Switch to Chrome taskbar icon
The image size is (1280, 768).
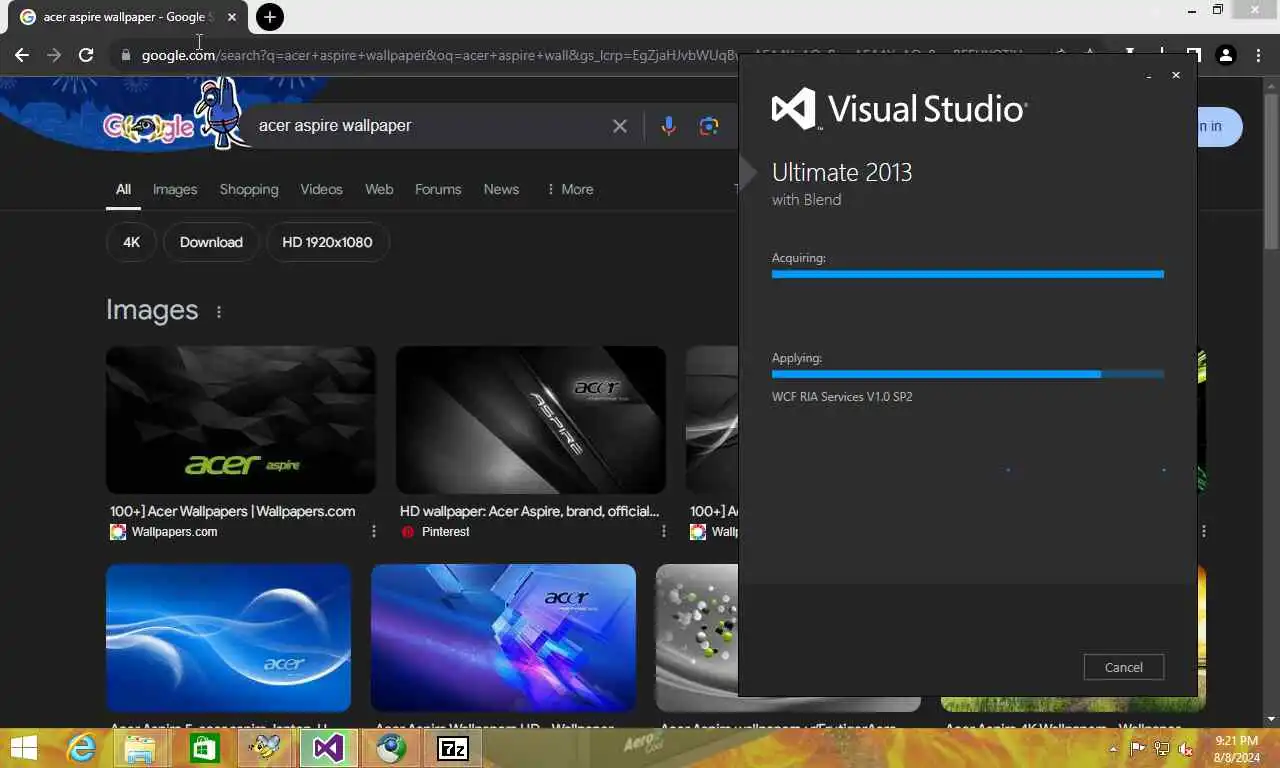391,747
